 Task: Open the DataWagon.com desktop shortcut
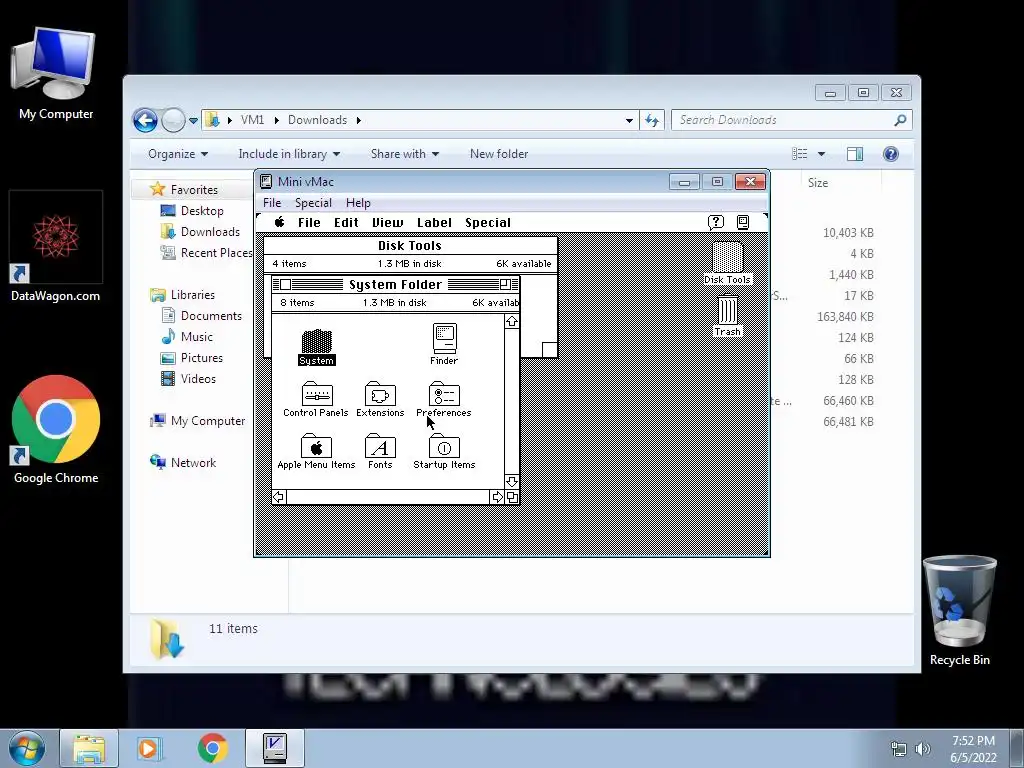(x=56, y=247)
